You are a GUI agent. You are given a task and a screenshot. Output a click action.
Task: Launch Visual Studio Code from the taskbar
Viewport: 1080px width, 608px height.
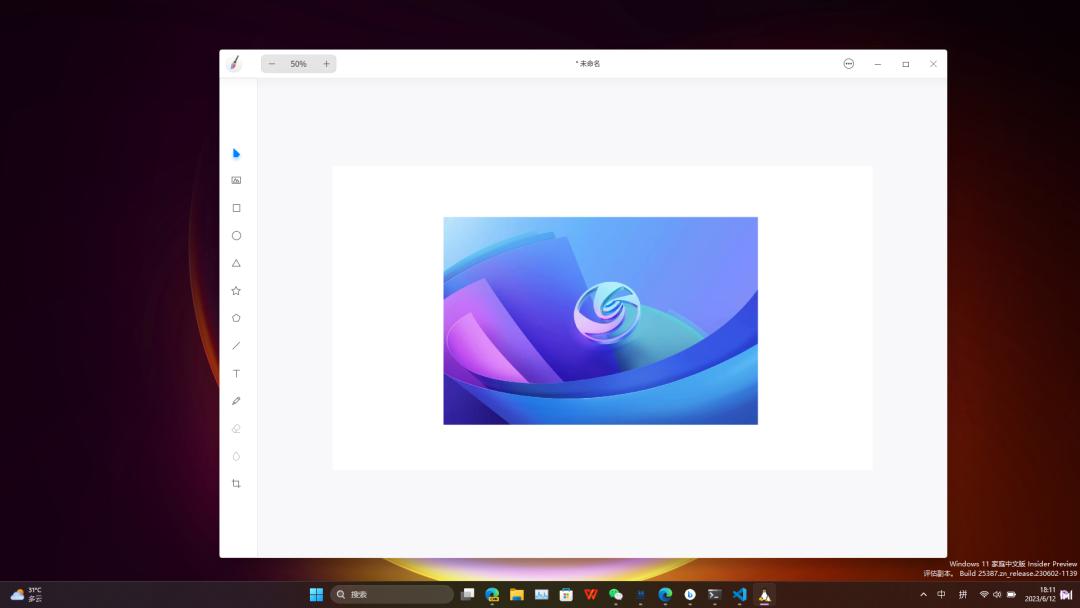pos(739,593)
